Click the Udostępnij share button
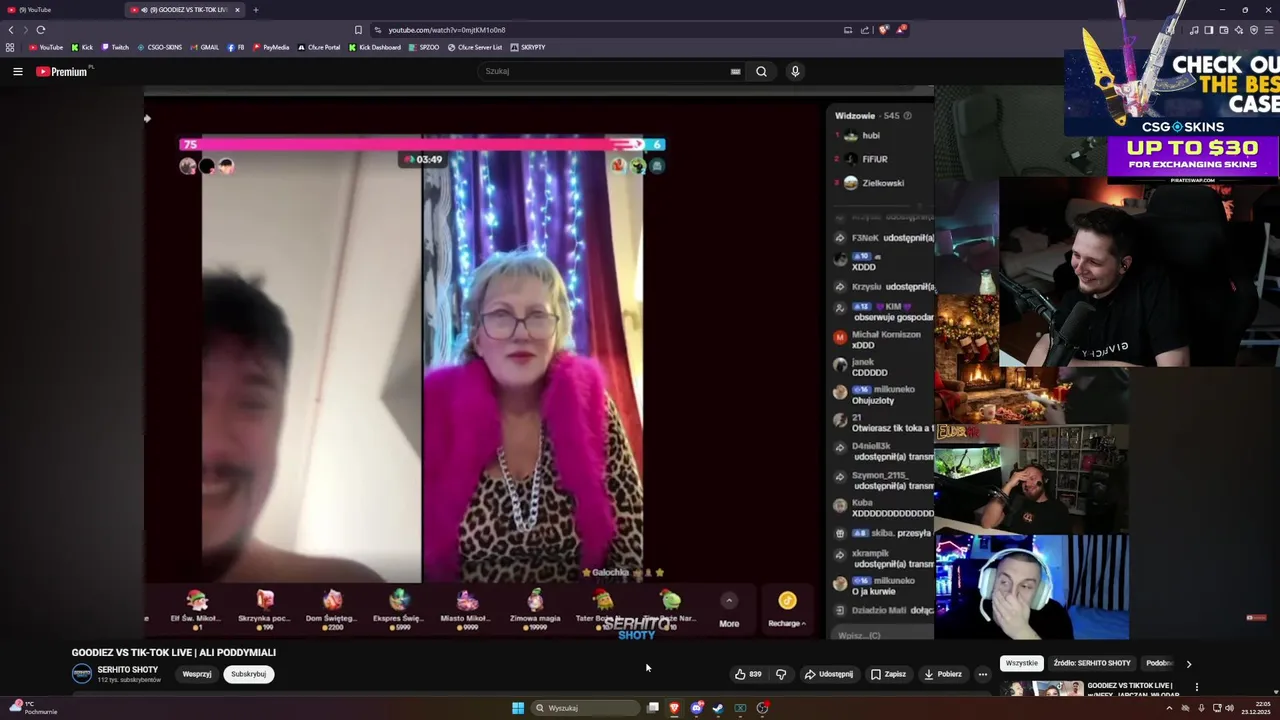Viewport: 1280px width, 720px height. (829, 674)
